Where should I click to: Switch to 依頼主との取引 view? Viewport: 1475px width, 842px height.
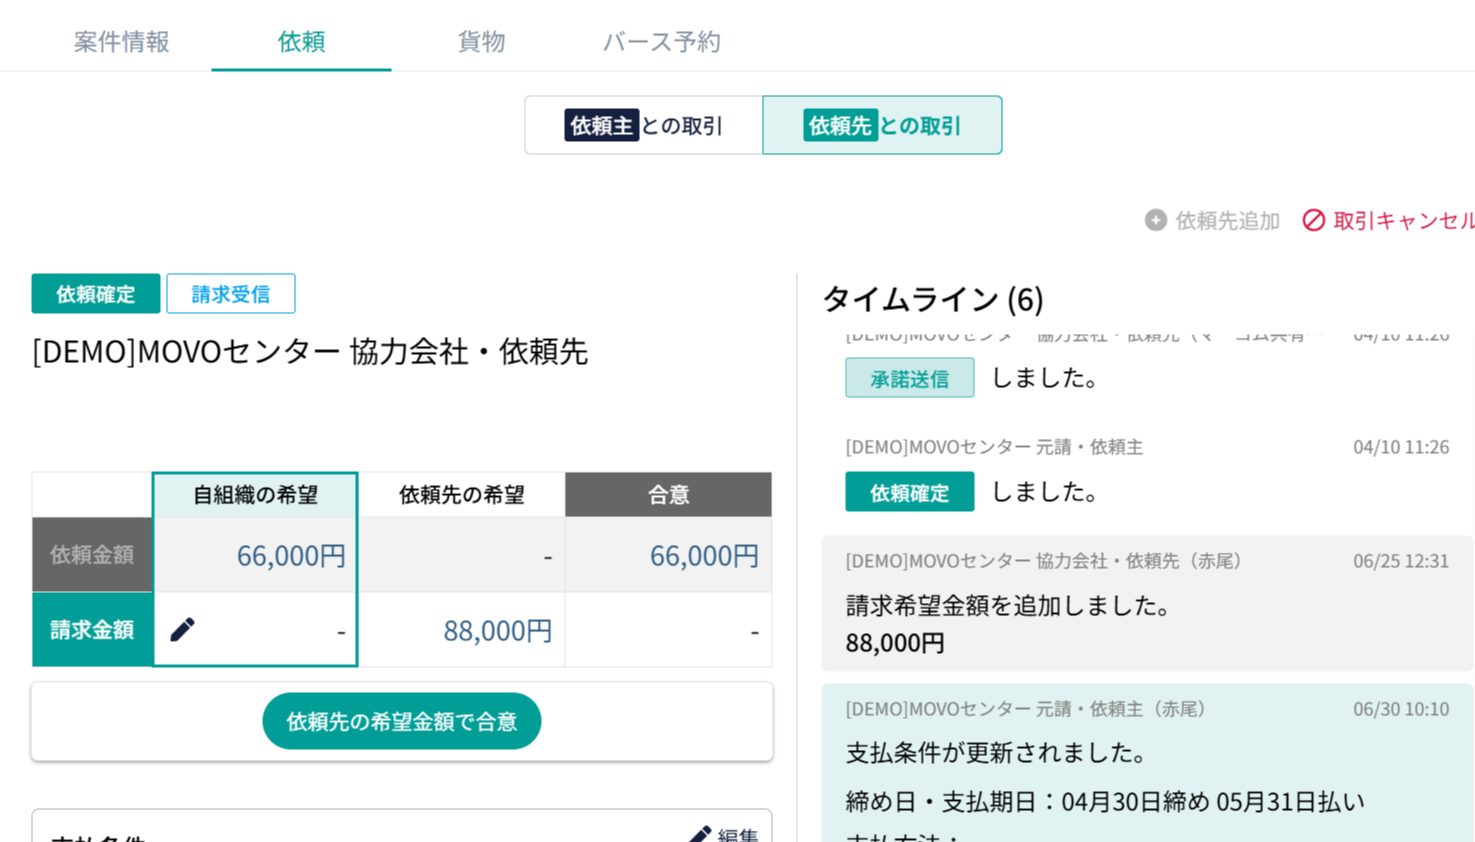[x=644, y=125]
